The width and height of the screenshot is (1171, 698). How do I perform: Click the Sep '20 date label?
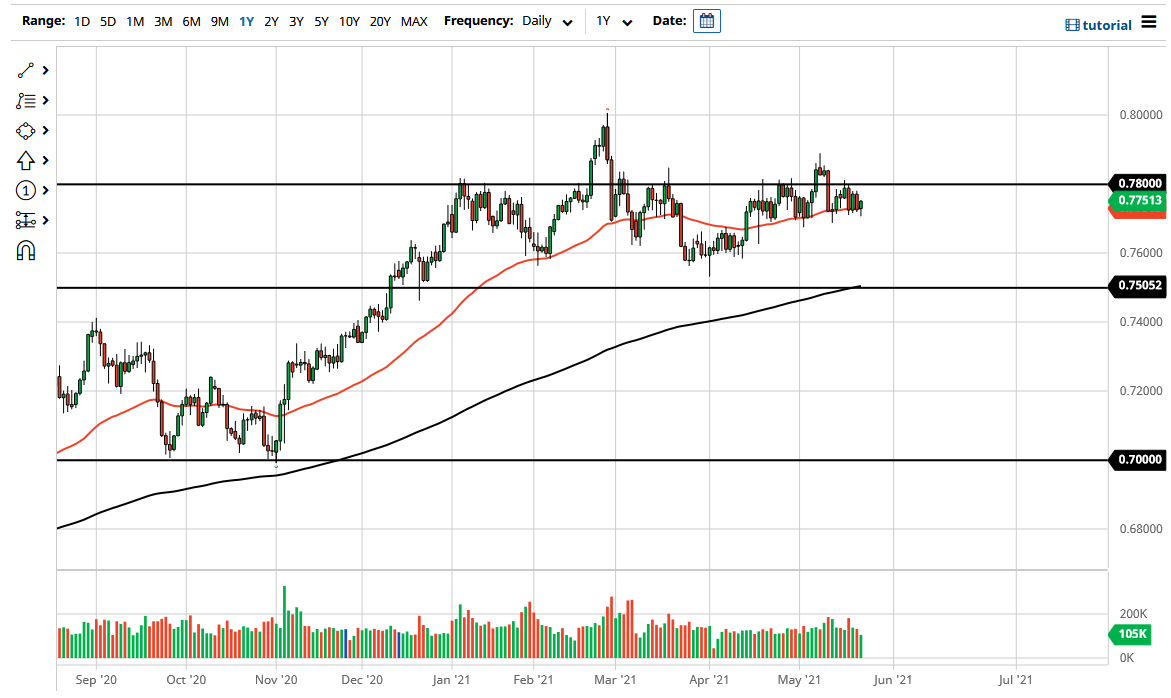(x=96, y=680)
